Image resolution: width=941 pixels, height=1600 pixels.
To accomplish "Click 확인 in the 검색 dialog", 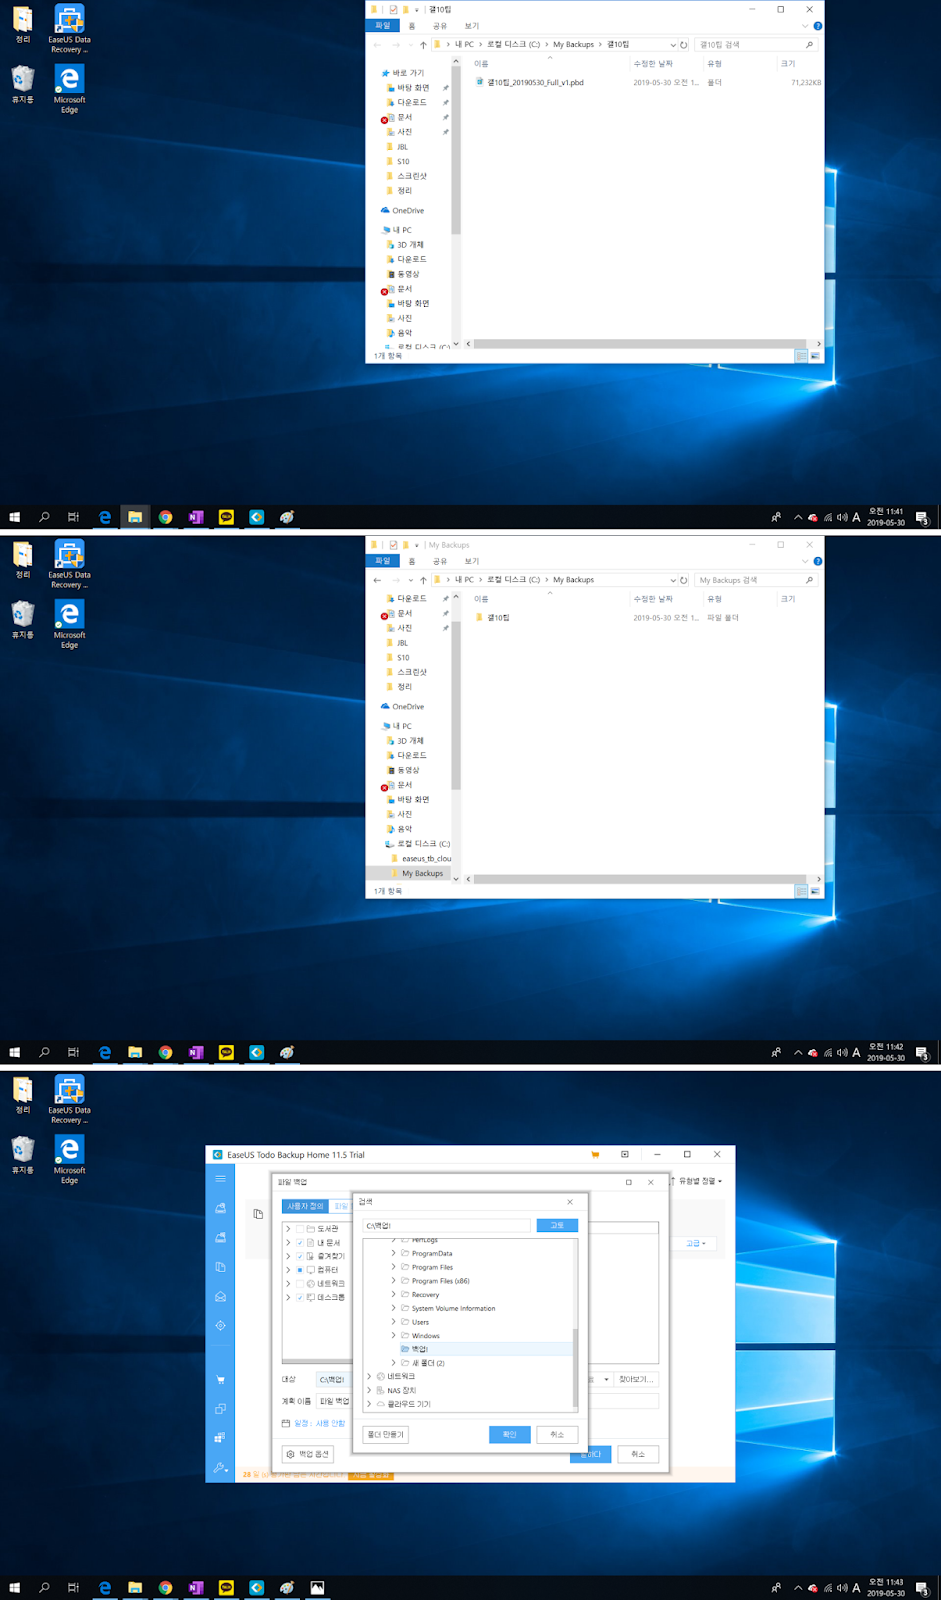I will pos(509,1434).
